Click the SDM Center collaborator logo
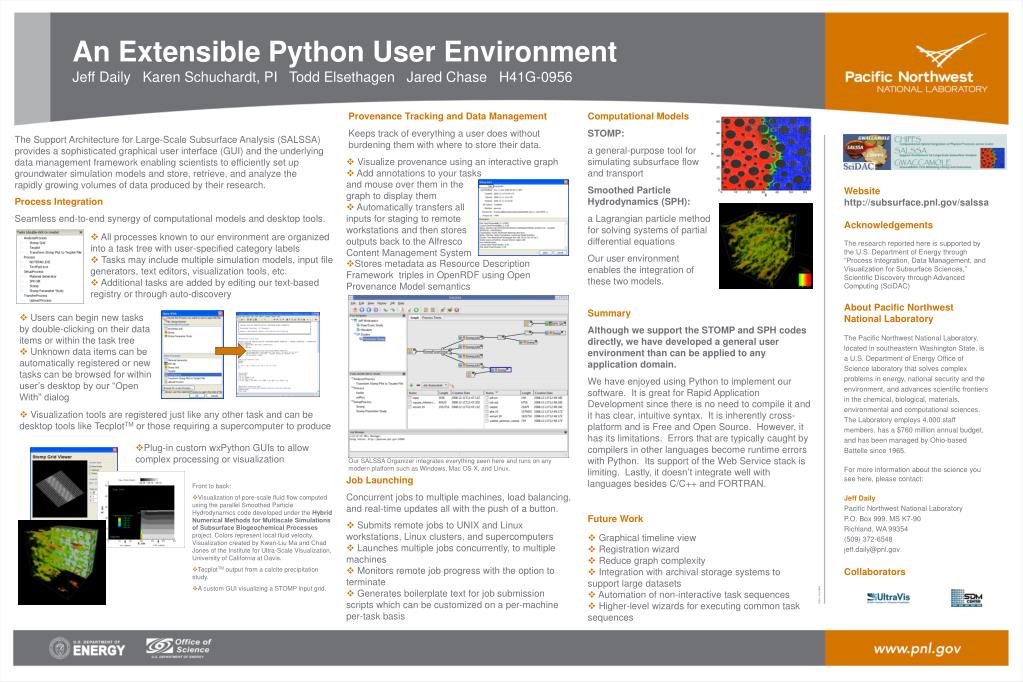 [966, 597]
